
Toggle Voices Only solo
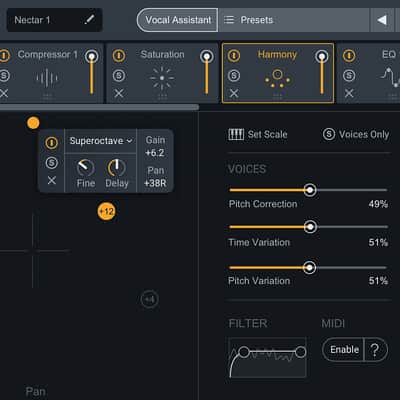356,134
